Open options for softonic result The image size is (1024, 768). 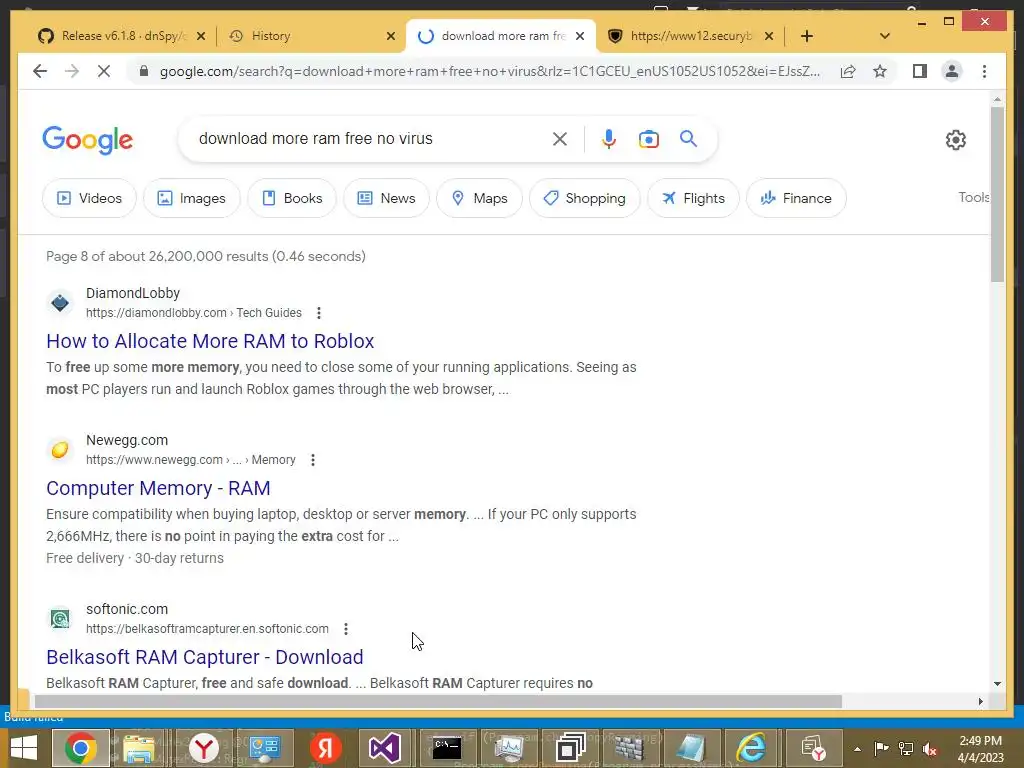(346, 629)
